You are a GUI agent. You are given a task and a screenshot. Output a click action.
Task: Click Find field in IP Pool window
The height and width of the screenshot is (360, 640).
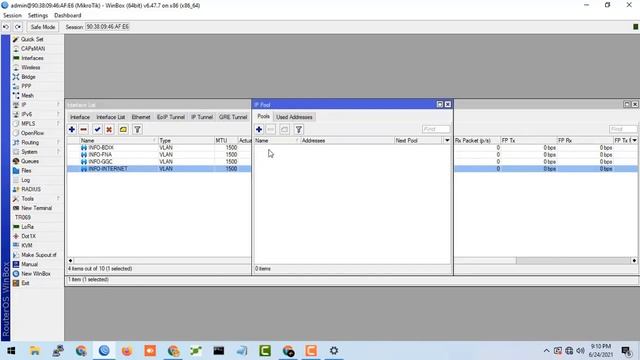tap(436, 129)
